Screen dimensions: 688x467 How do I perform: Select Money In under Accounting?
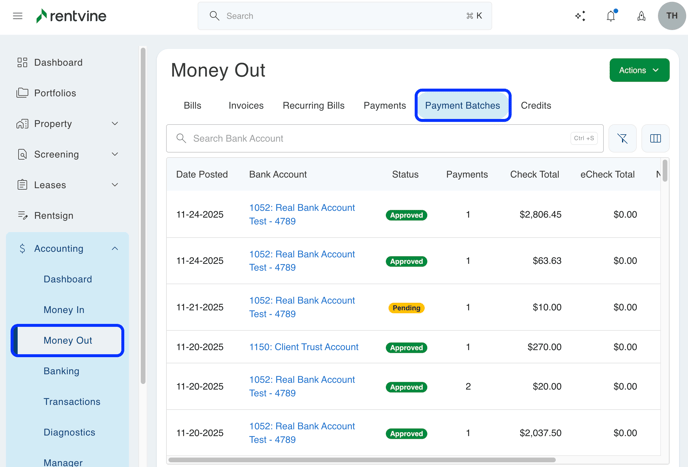[x=64, y=310]
